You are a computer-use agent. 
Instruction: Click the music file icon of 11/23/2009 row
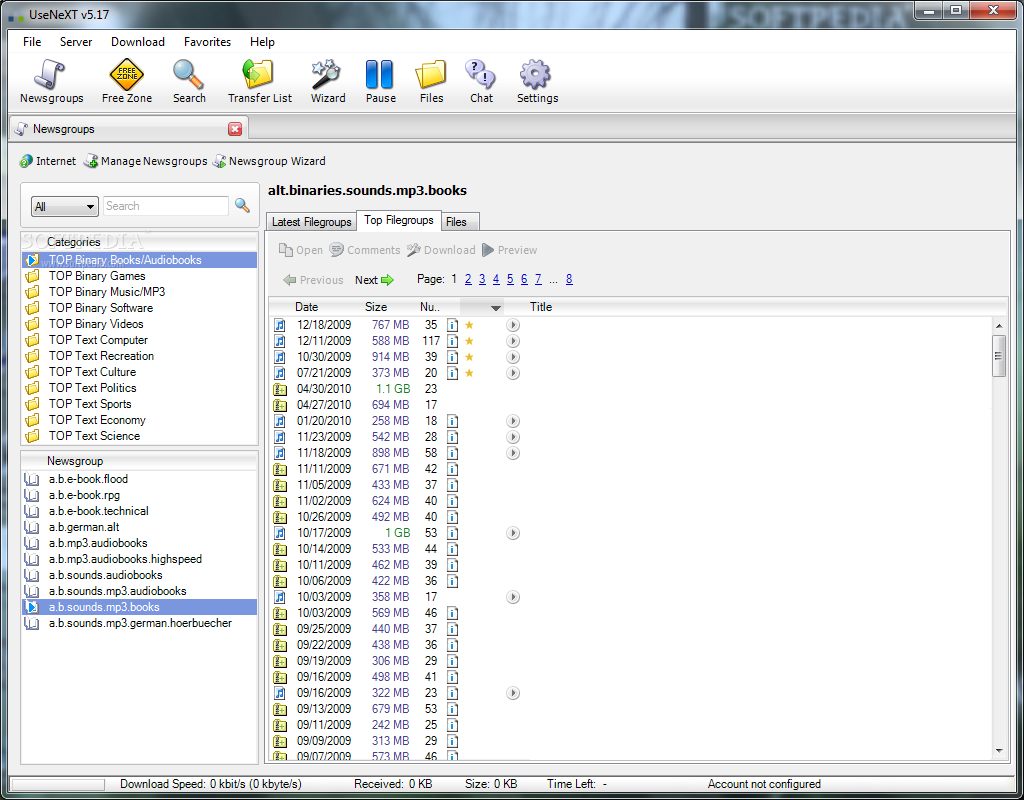click(280, 437)
